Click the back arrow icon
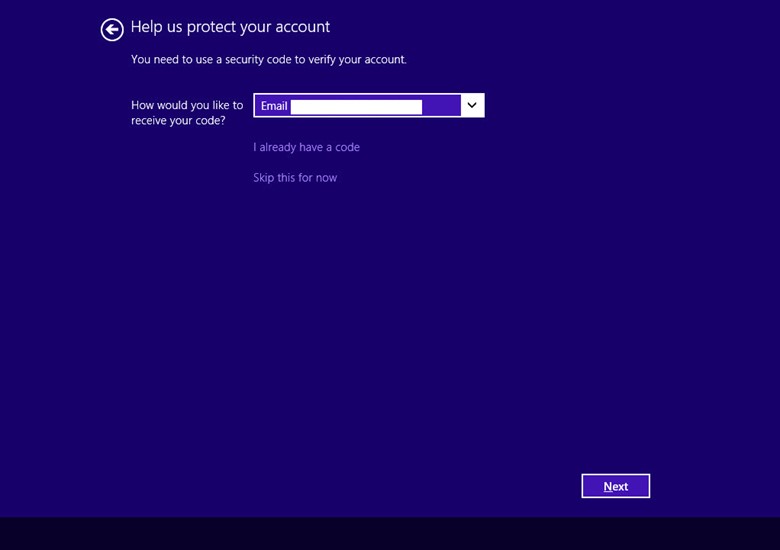The height and width of the screenshot is (550, 780). [112, 30]
